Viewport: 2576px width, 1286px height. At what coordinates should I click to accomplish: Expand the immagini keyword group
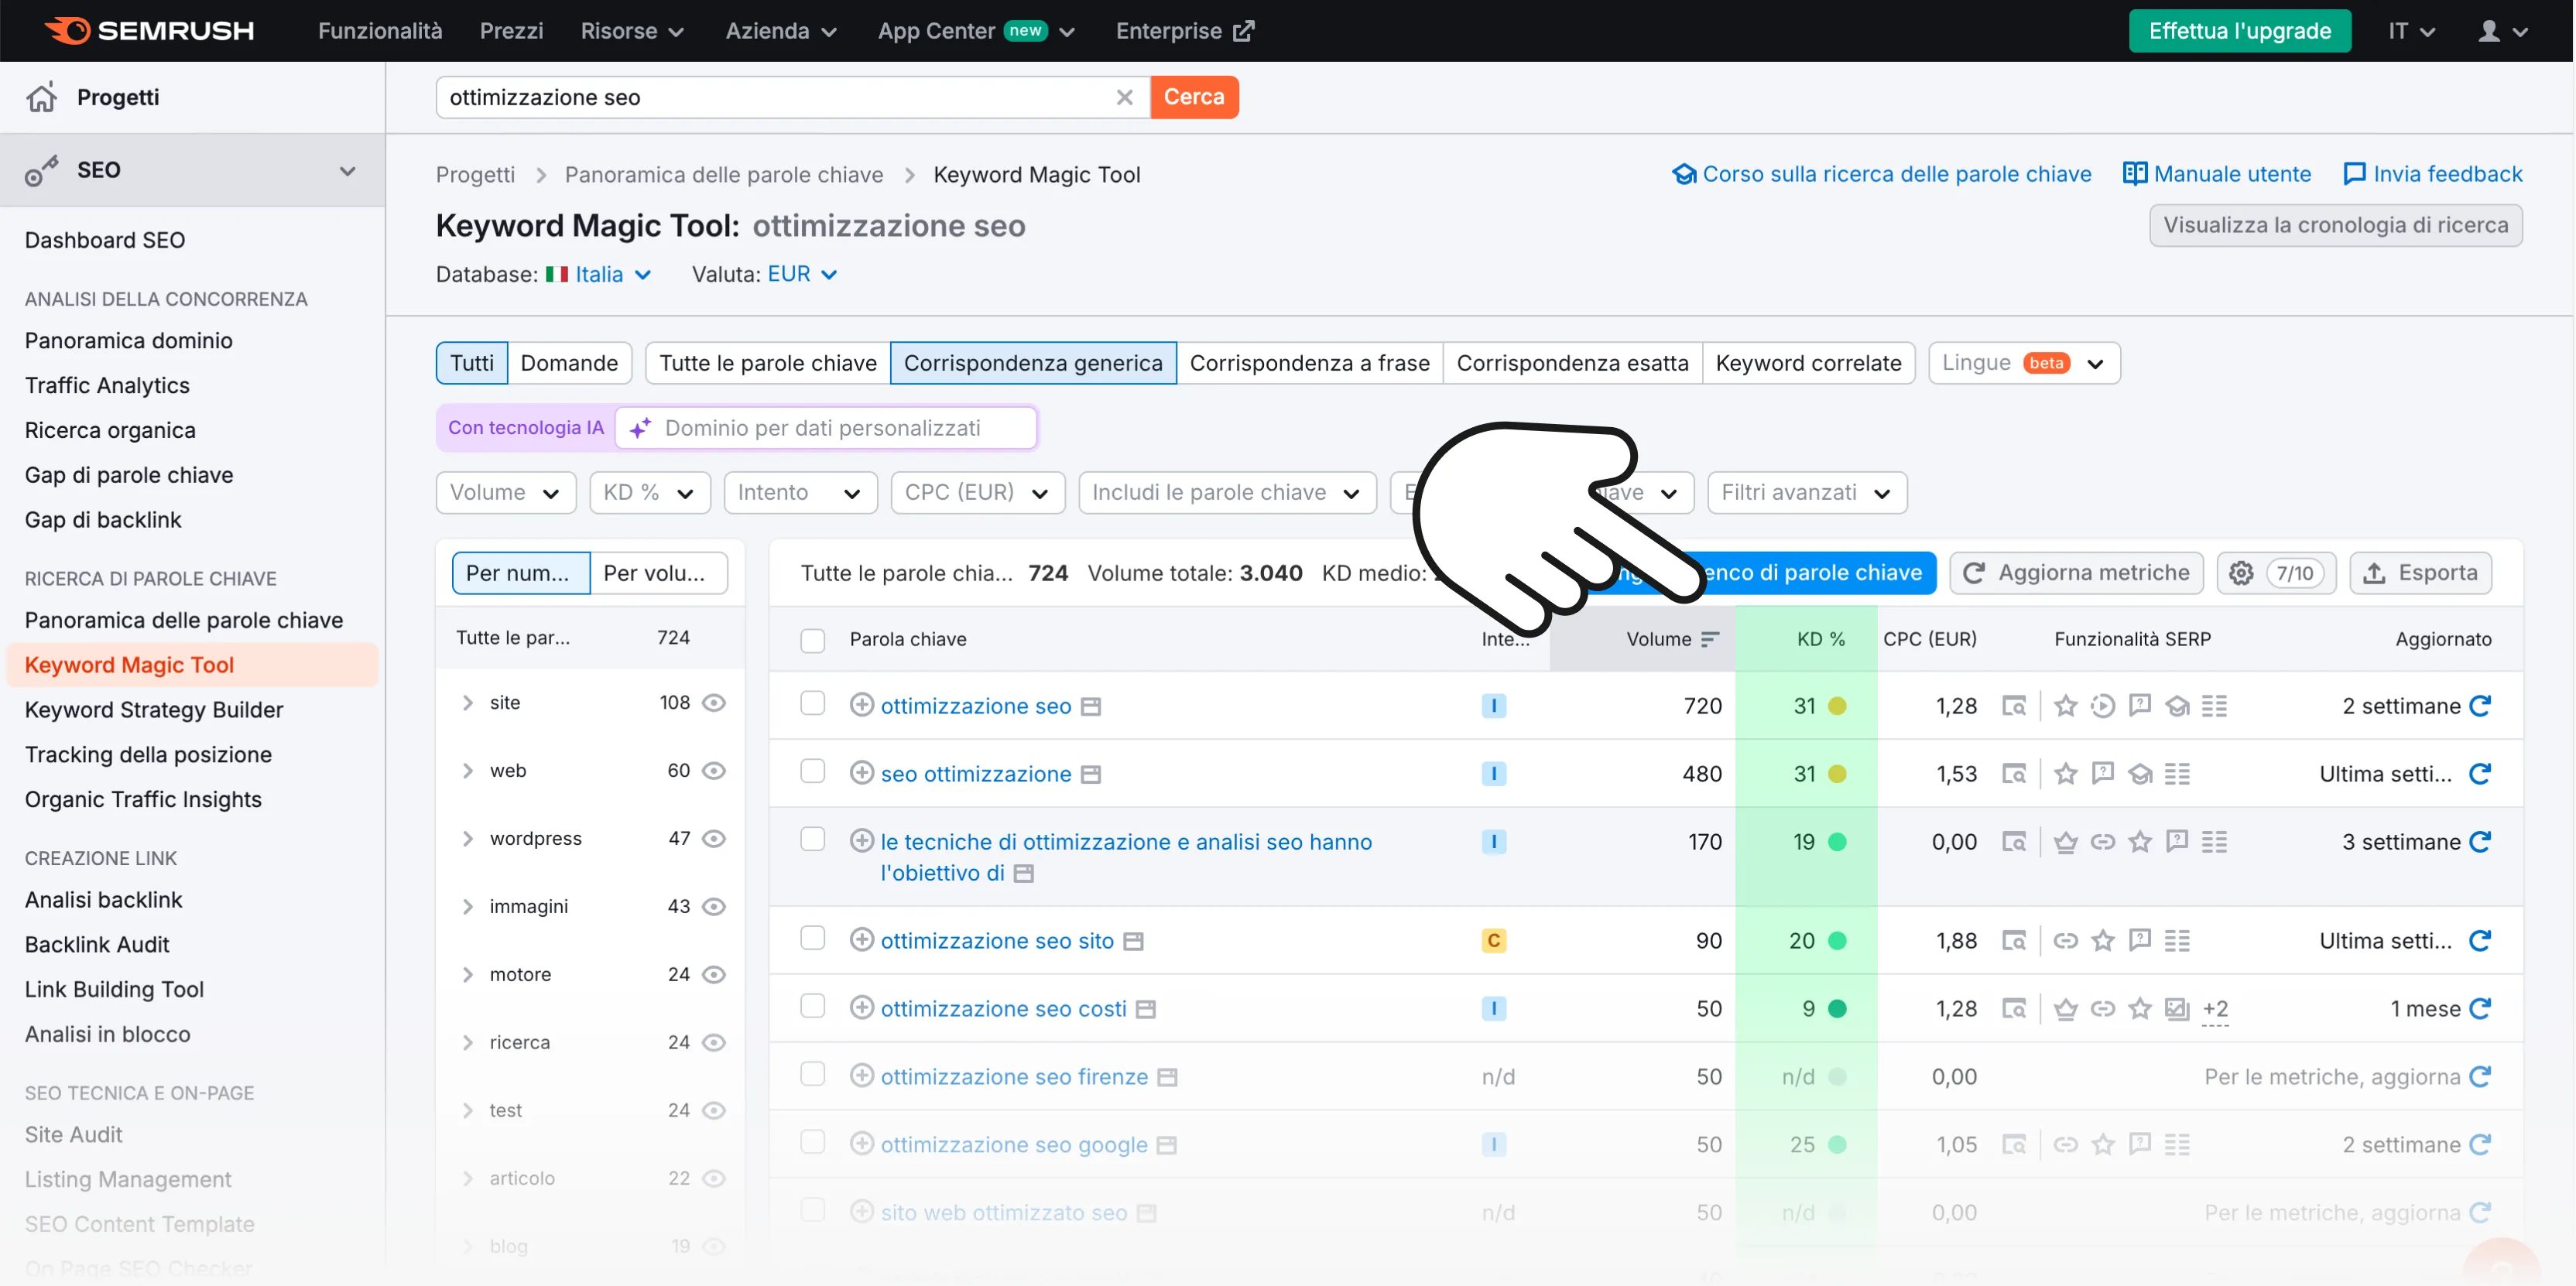pos(467,907)
